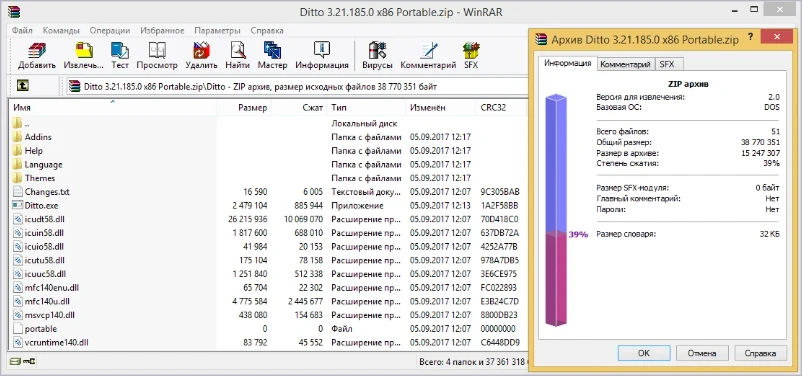Select the icuin58.dll file name
802x376 pixels.
[x=44, y=233]
